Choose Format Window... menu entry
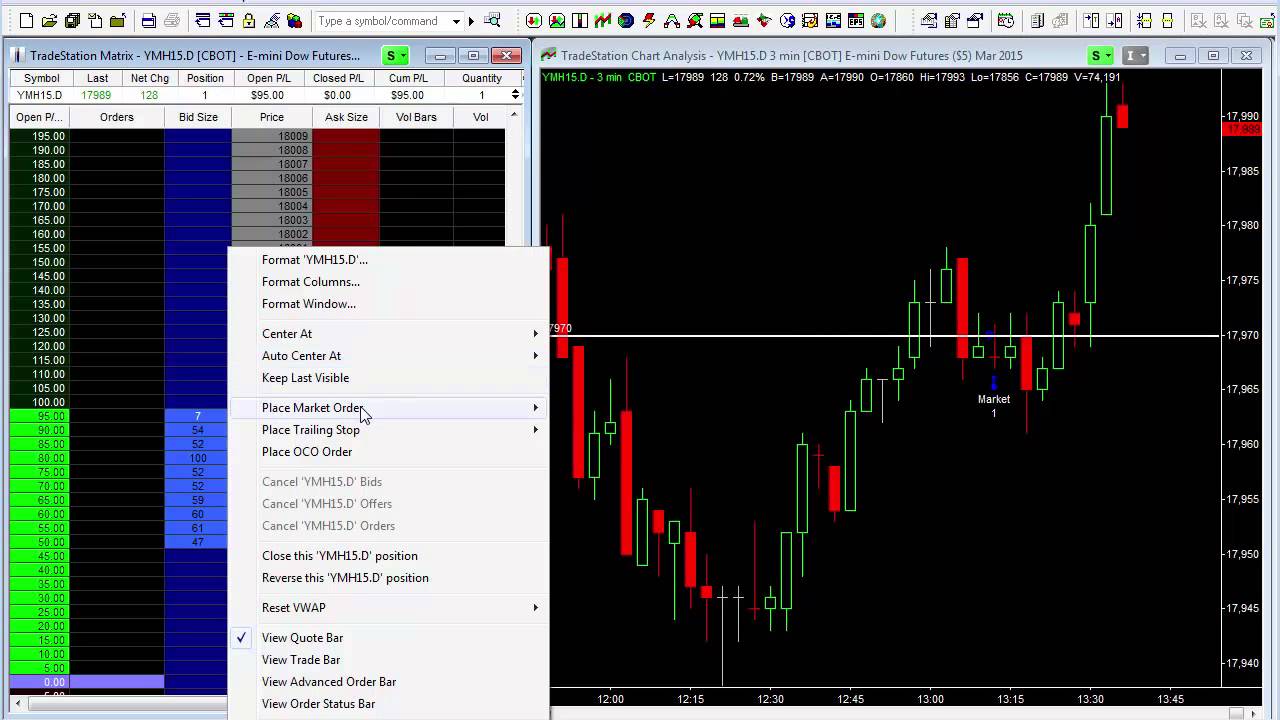The height and width of the screenshot is (720, 1280). (x=309, y=304)
